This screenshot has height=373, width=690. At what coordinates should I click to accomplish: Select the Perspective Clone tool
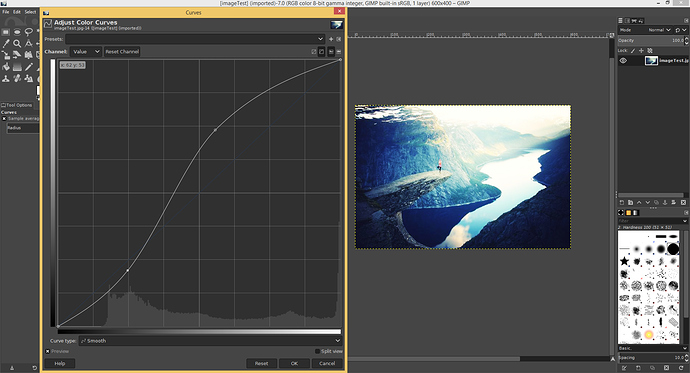[x=29, y=78]
